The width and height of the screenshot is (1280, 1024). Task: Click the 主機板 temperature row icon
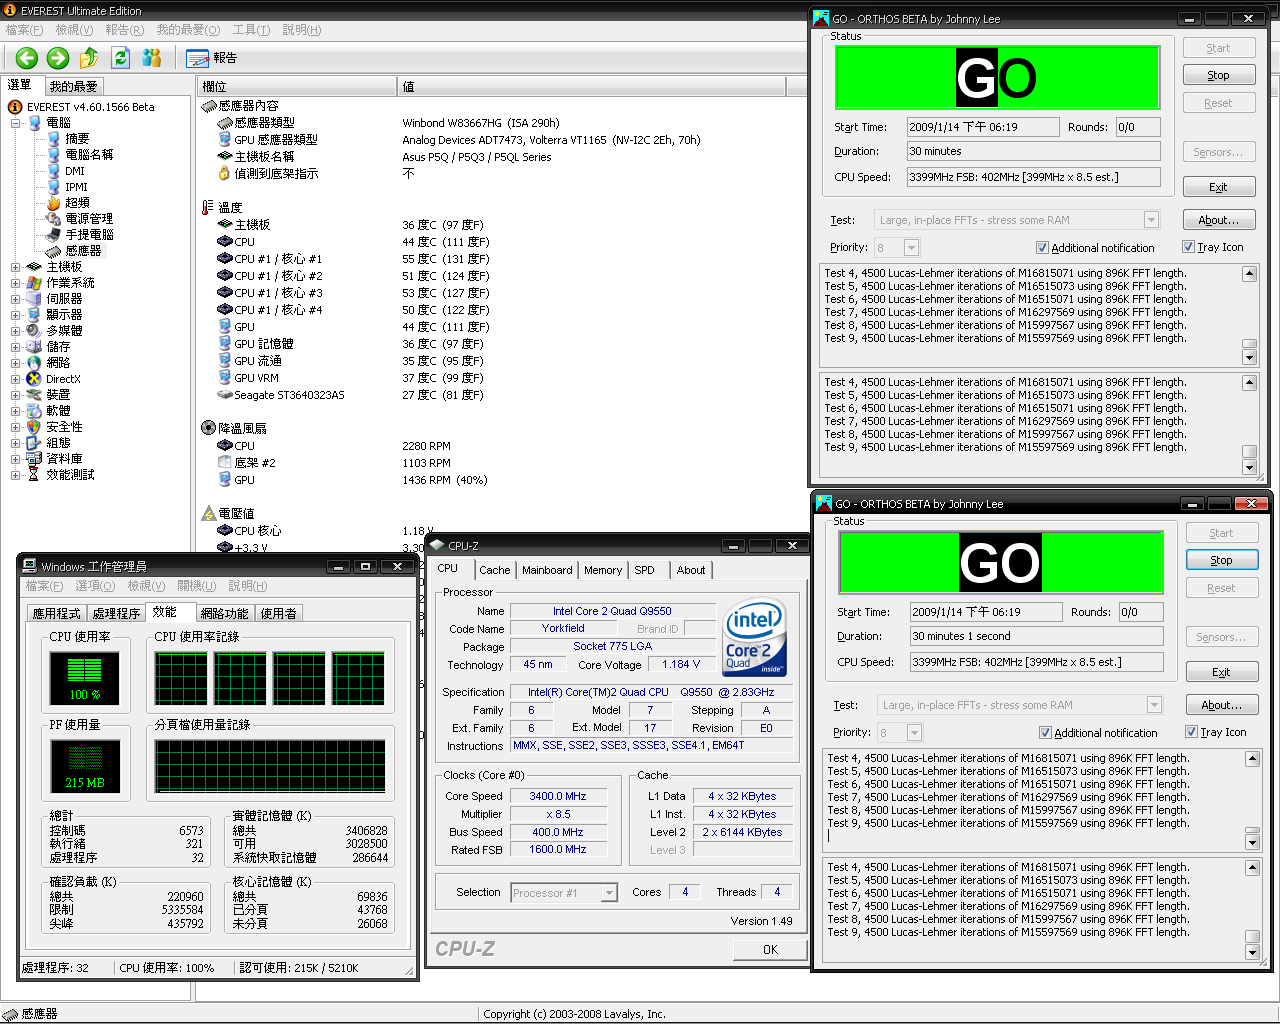point(225,225)
